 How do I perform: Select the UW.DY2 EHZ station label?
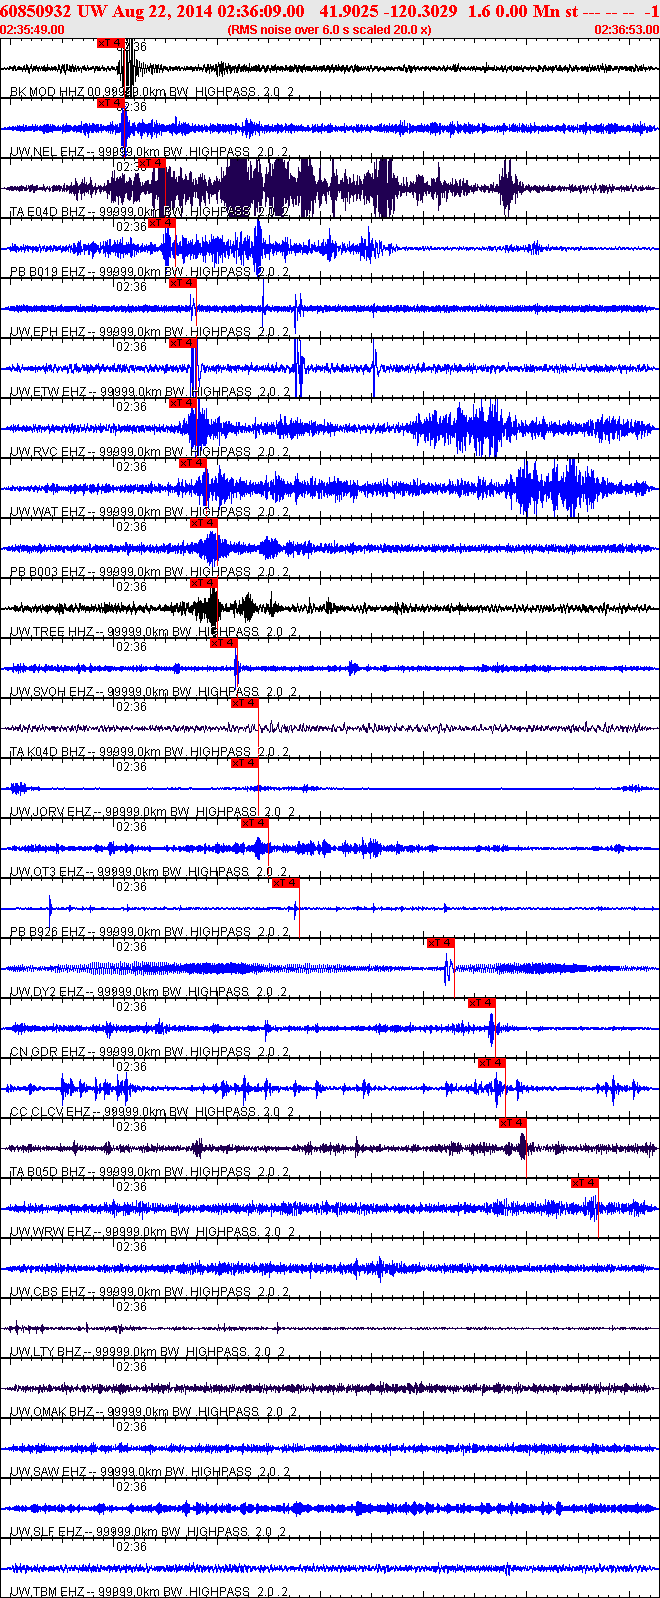click(x=149, y=992)
